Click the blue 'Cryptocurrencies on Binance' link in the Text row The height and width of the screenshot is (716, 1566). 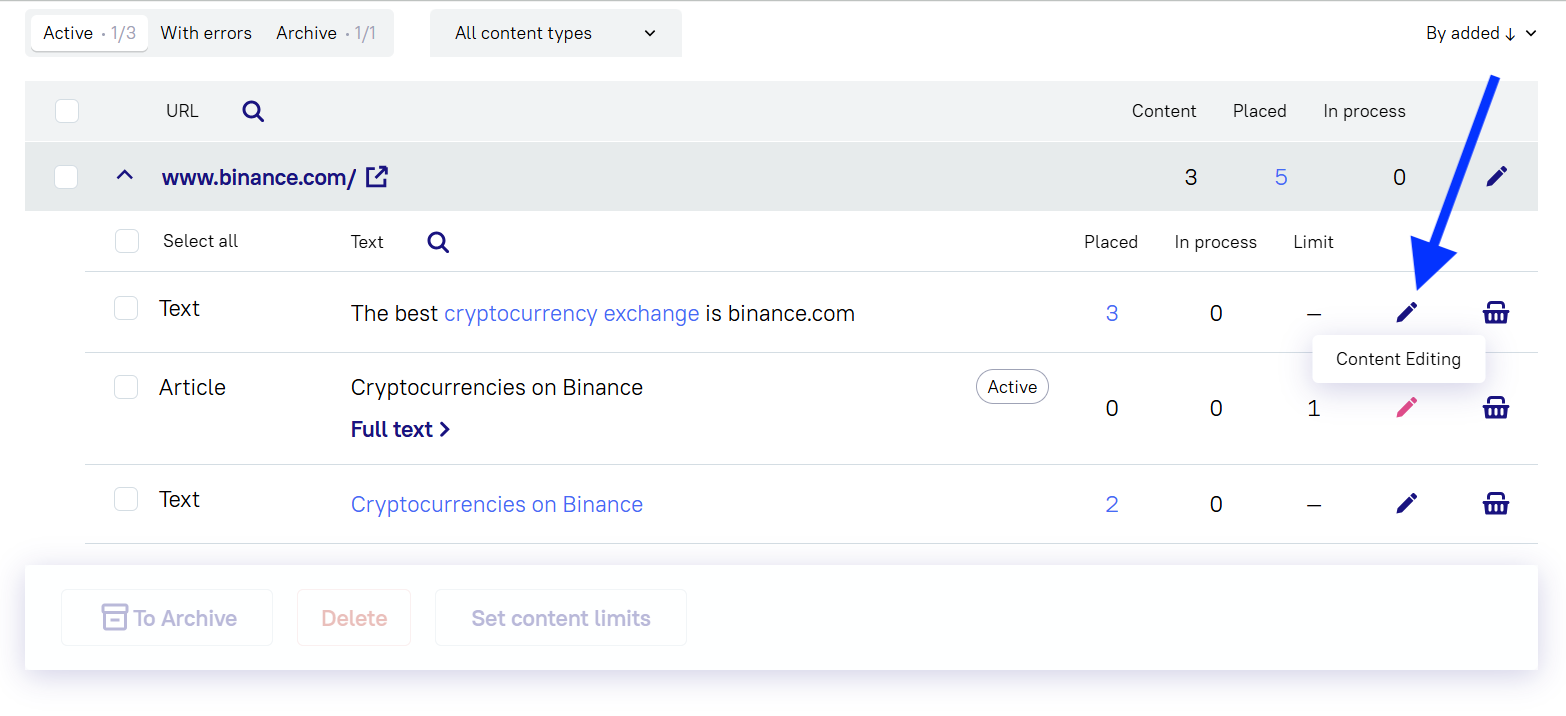click(x=497, y=504)
